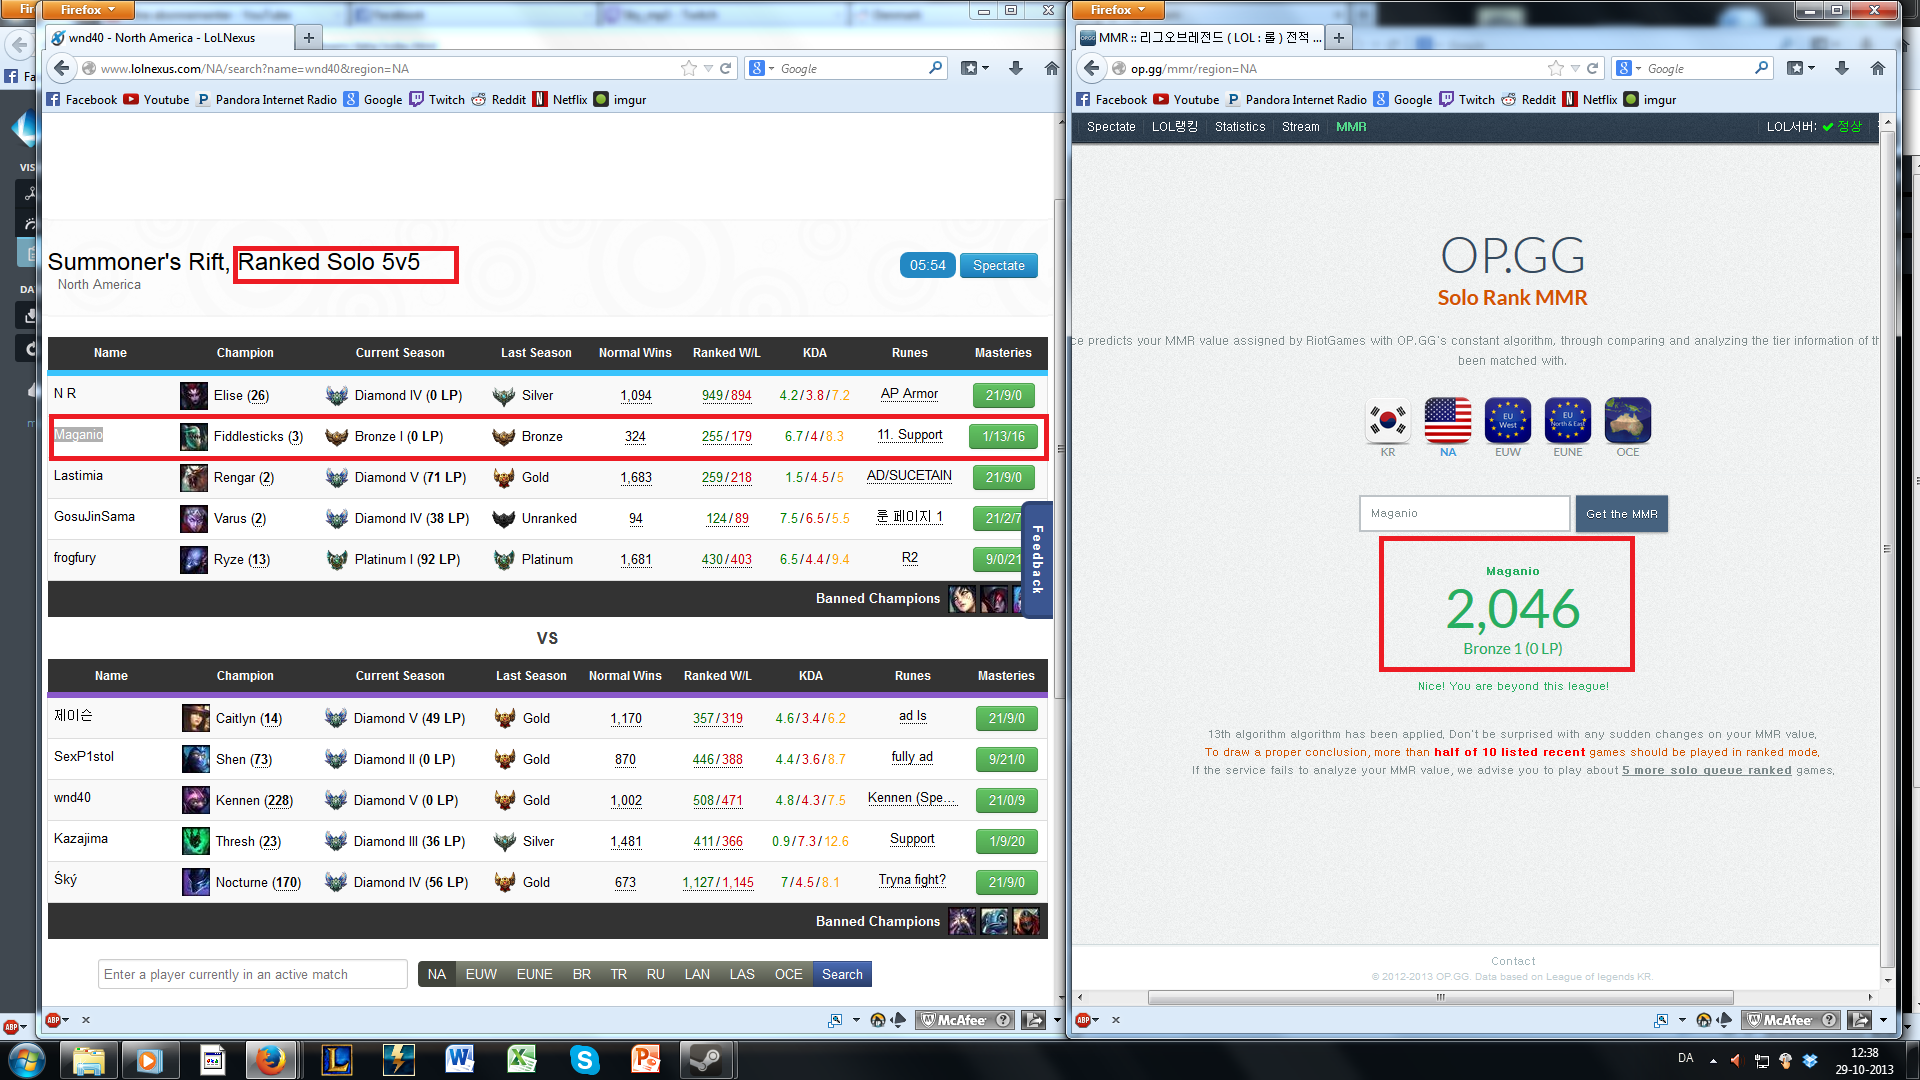Open the AP Armor runes link
Viewport: 1920px width, 1080px height.
pyautogui.click(x=909, y=394)
